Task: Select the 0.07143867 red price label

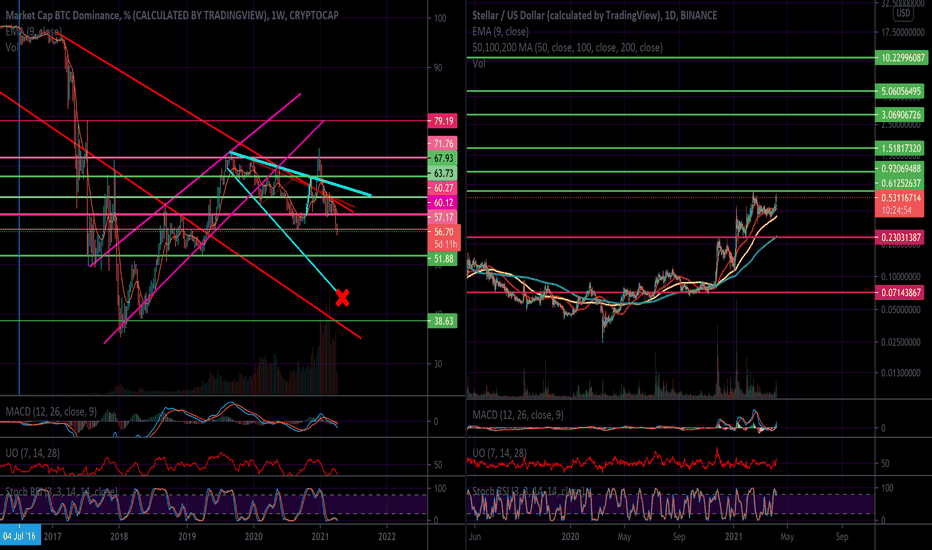Action: (x=901, y=293)
